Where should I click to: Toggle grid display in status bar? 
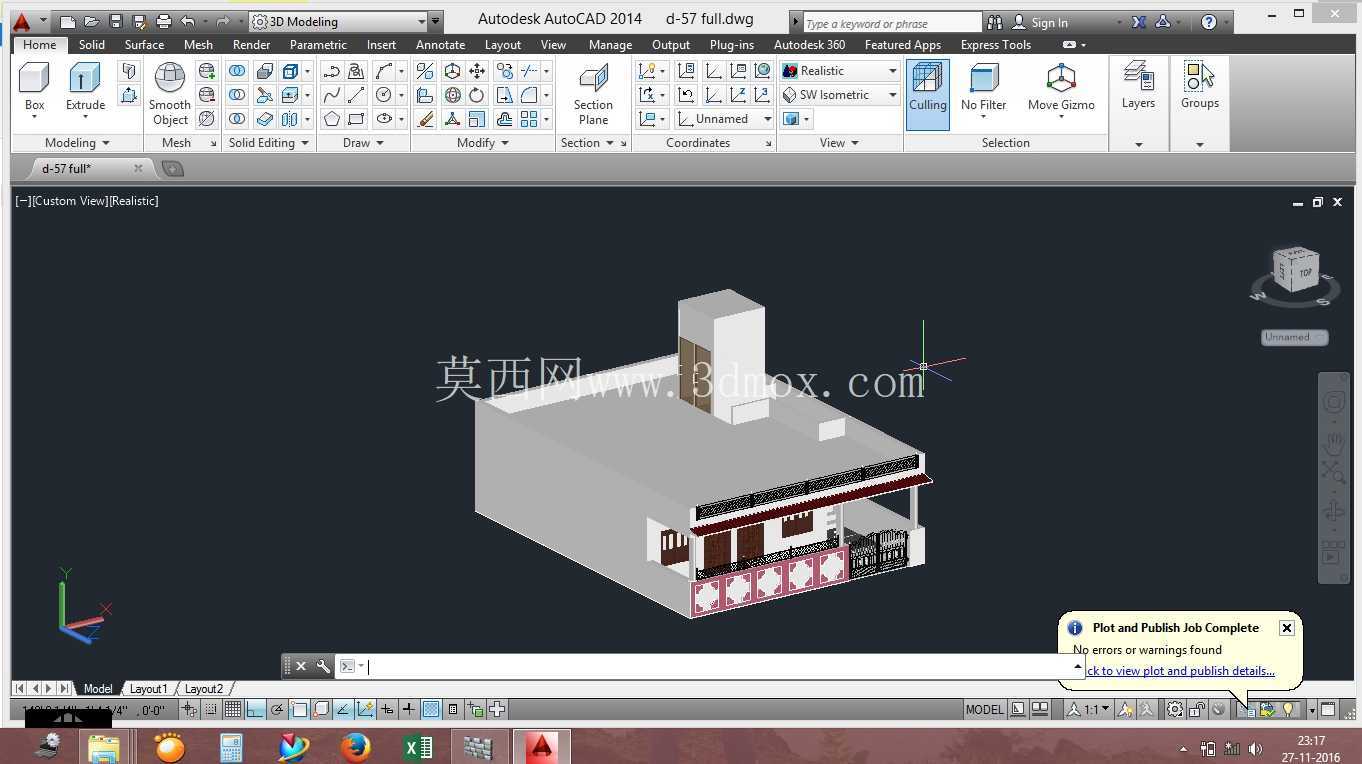(x=232, y=709)
